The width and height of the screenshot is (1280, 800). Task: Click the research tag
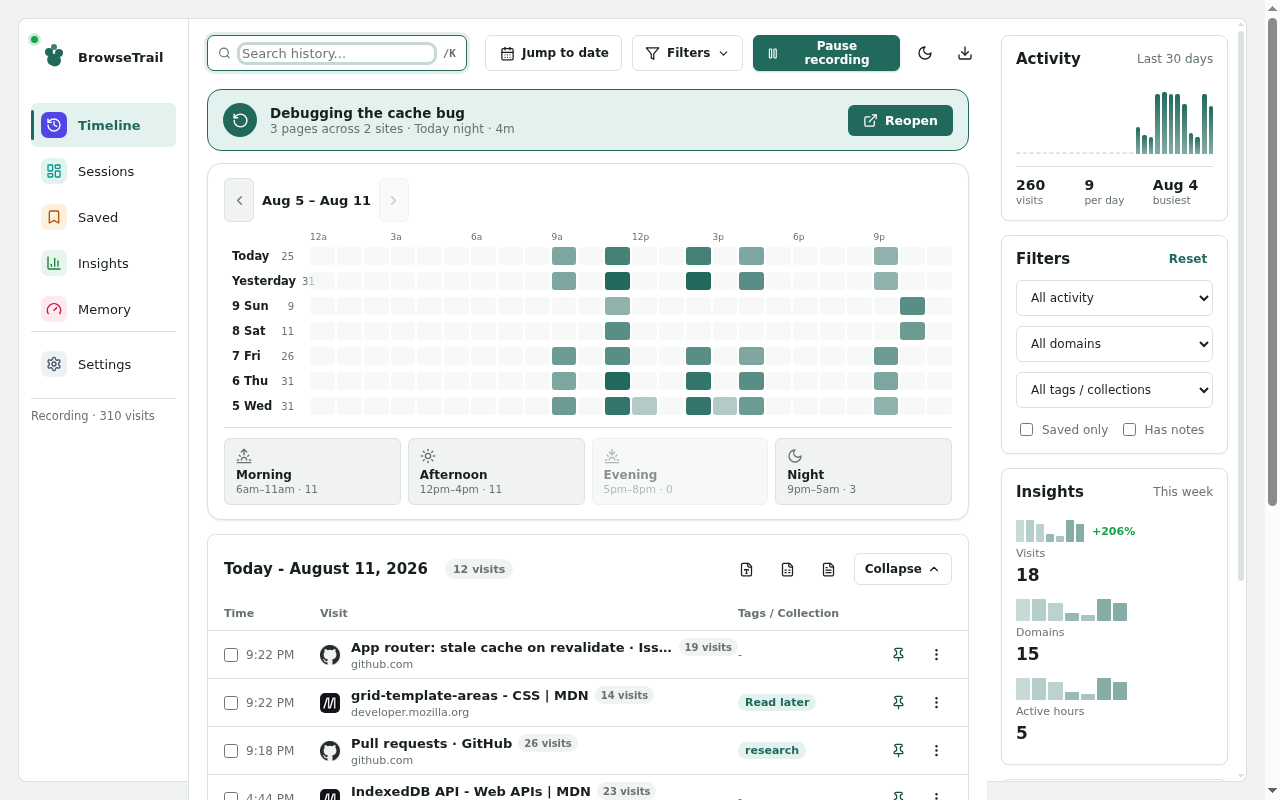772,750
